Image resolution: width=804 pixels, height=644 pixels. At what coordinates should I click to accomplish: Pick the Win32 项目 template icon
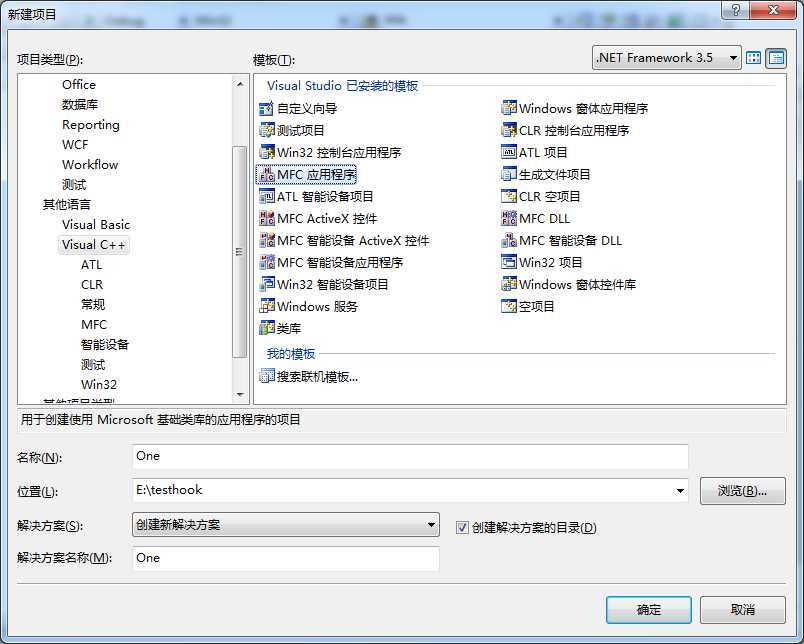pos(509,263)
